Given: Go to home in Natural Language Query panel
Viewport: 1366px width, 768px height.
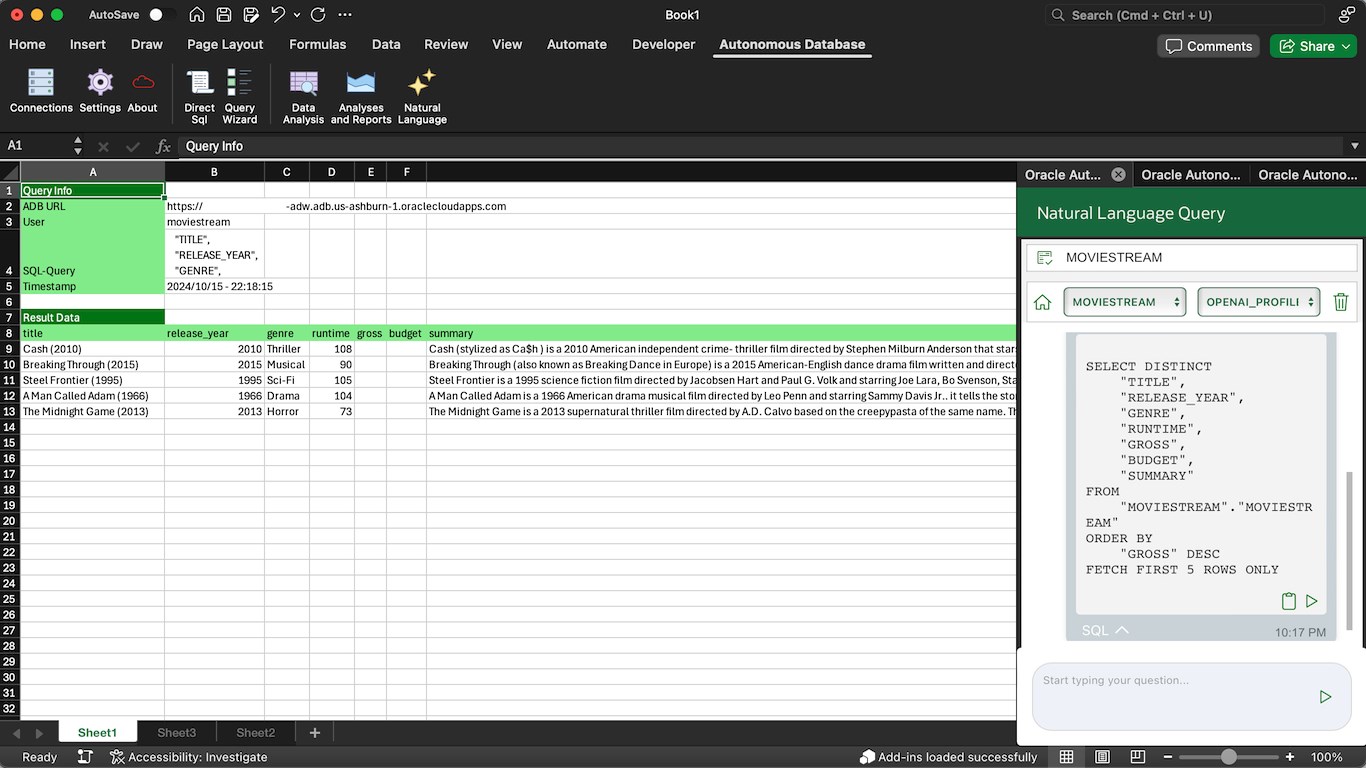Looking at the screenshot, I should [1042, 302].
